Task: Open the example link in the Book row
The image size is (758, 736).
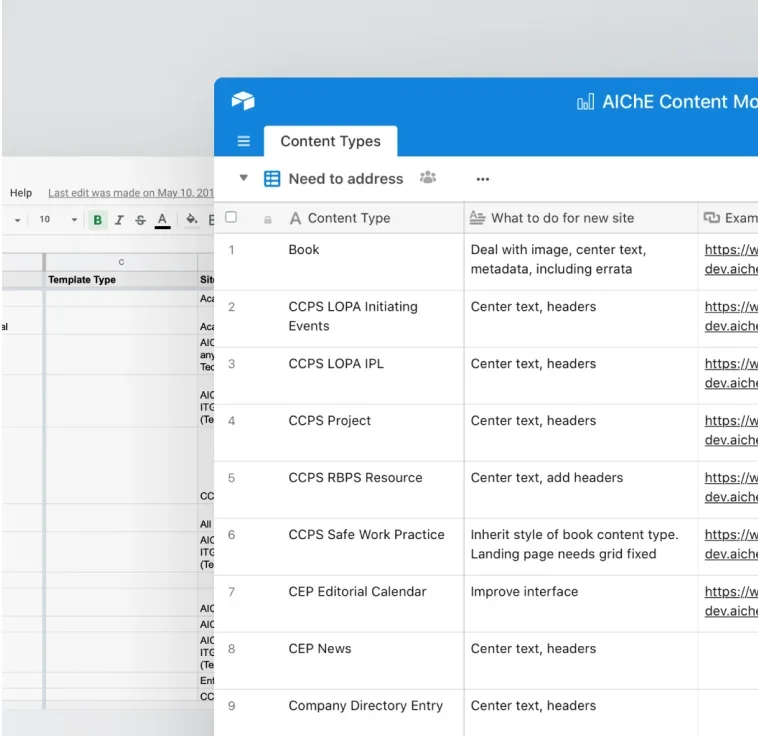Action: pyautogui.click(x=731, y=259)
